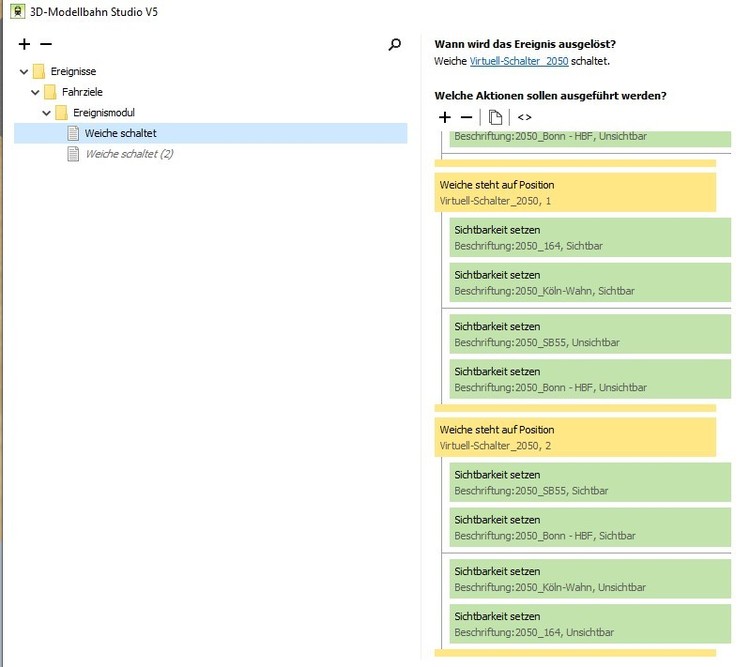
Task: Collapse the Fahrziele folder
Action: (x=35, y=92)
